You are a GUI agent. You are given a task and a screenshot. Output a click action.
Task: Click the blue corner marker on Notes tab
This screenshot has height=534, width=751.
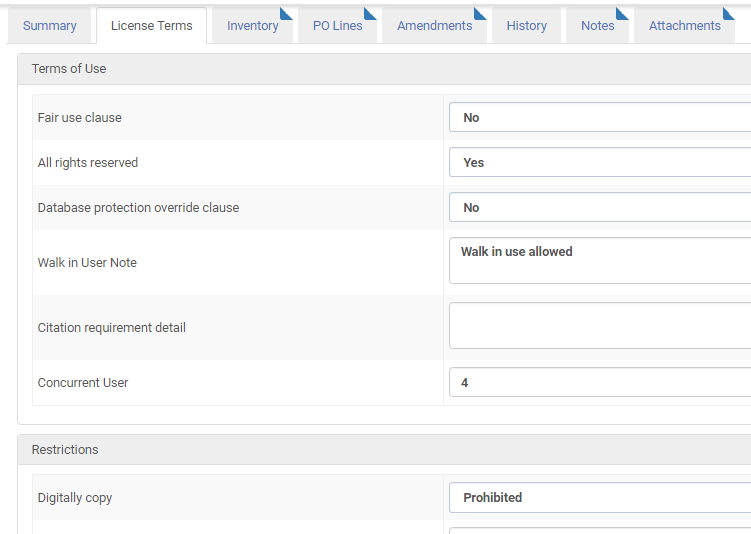tap(623, 12)
